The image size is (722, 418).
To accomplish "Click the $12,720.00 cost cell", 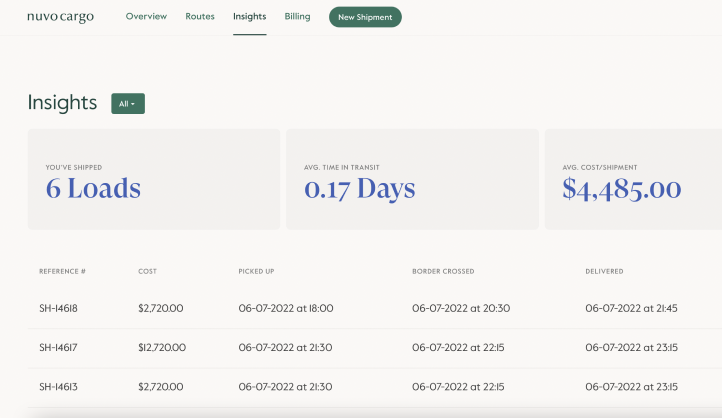I will (162, 348).
